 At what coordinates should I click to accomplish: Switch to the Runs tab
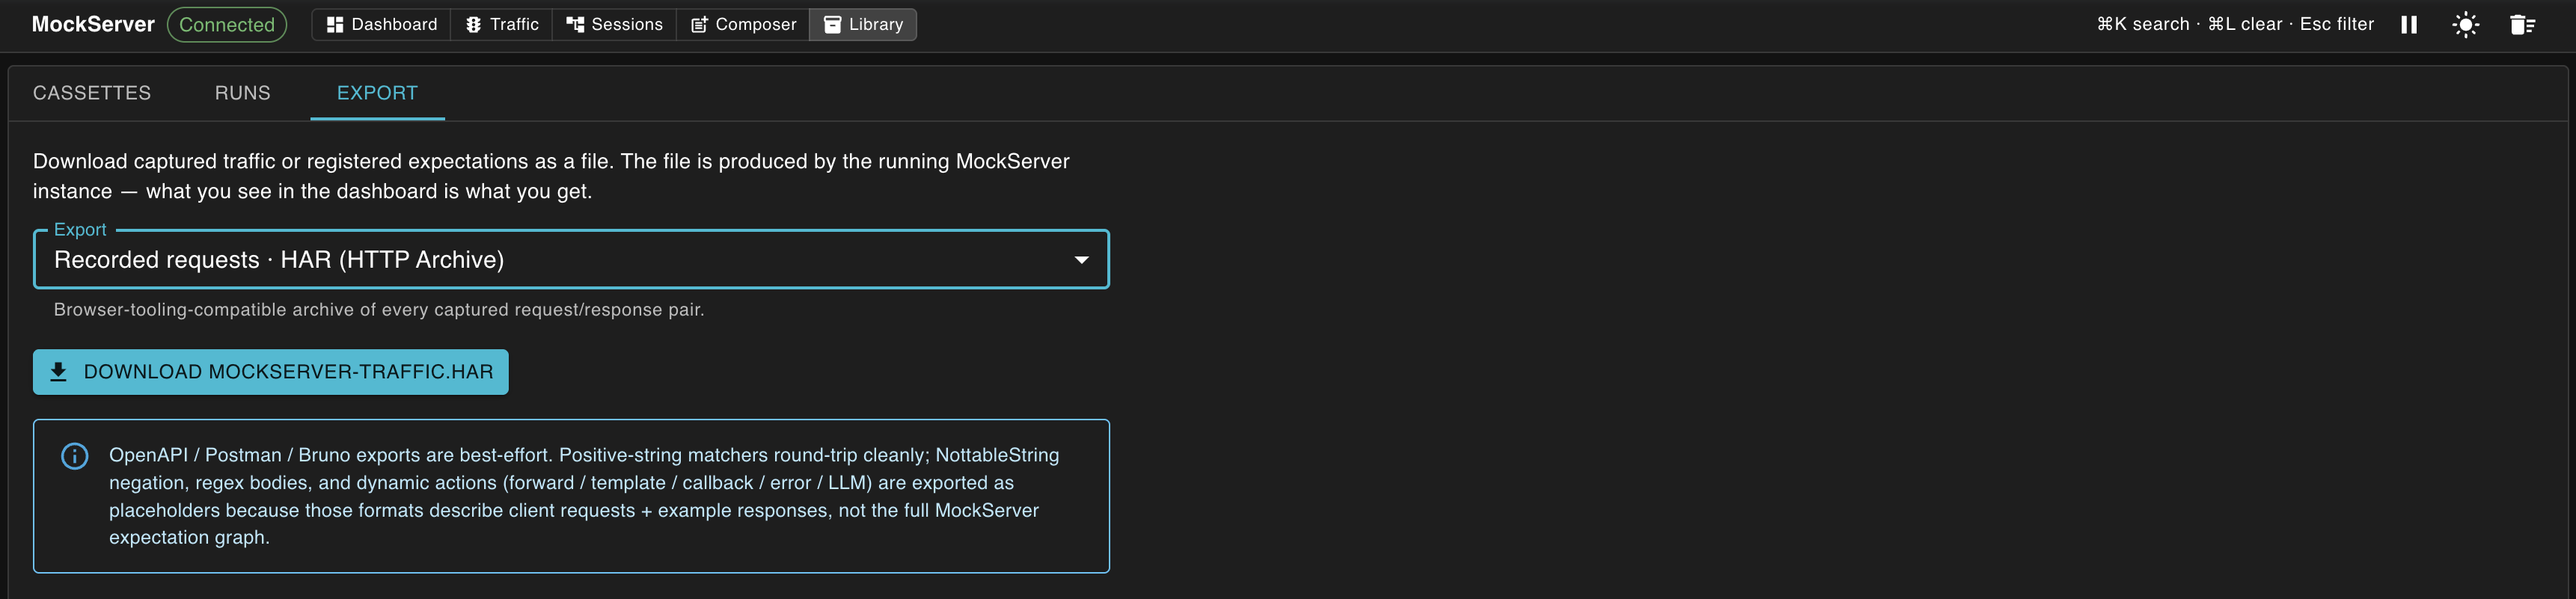(243, 93)
